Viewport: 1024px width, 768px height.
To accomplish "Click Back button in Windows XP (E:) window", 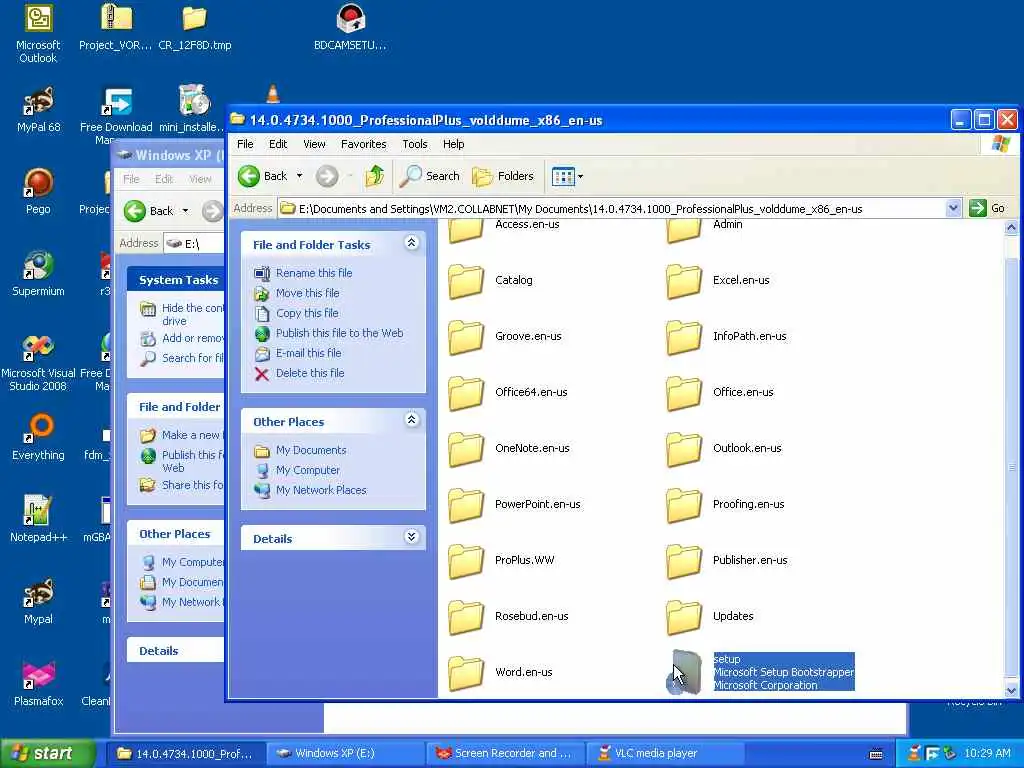I will (x=149, y=210).
